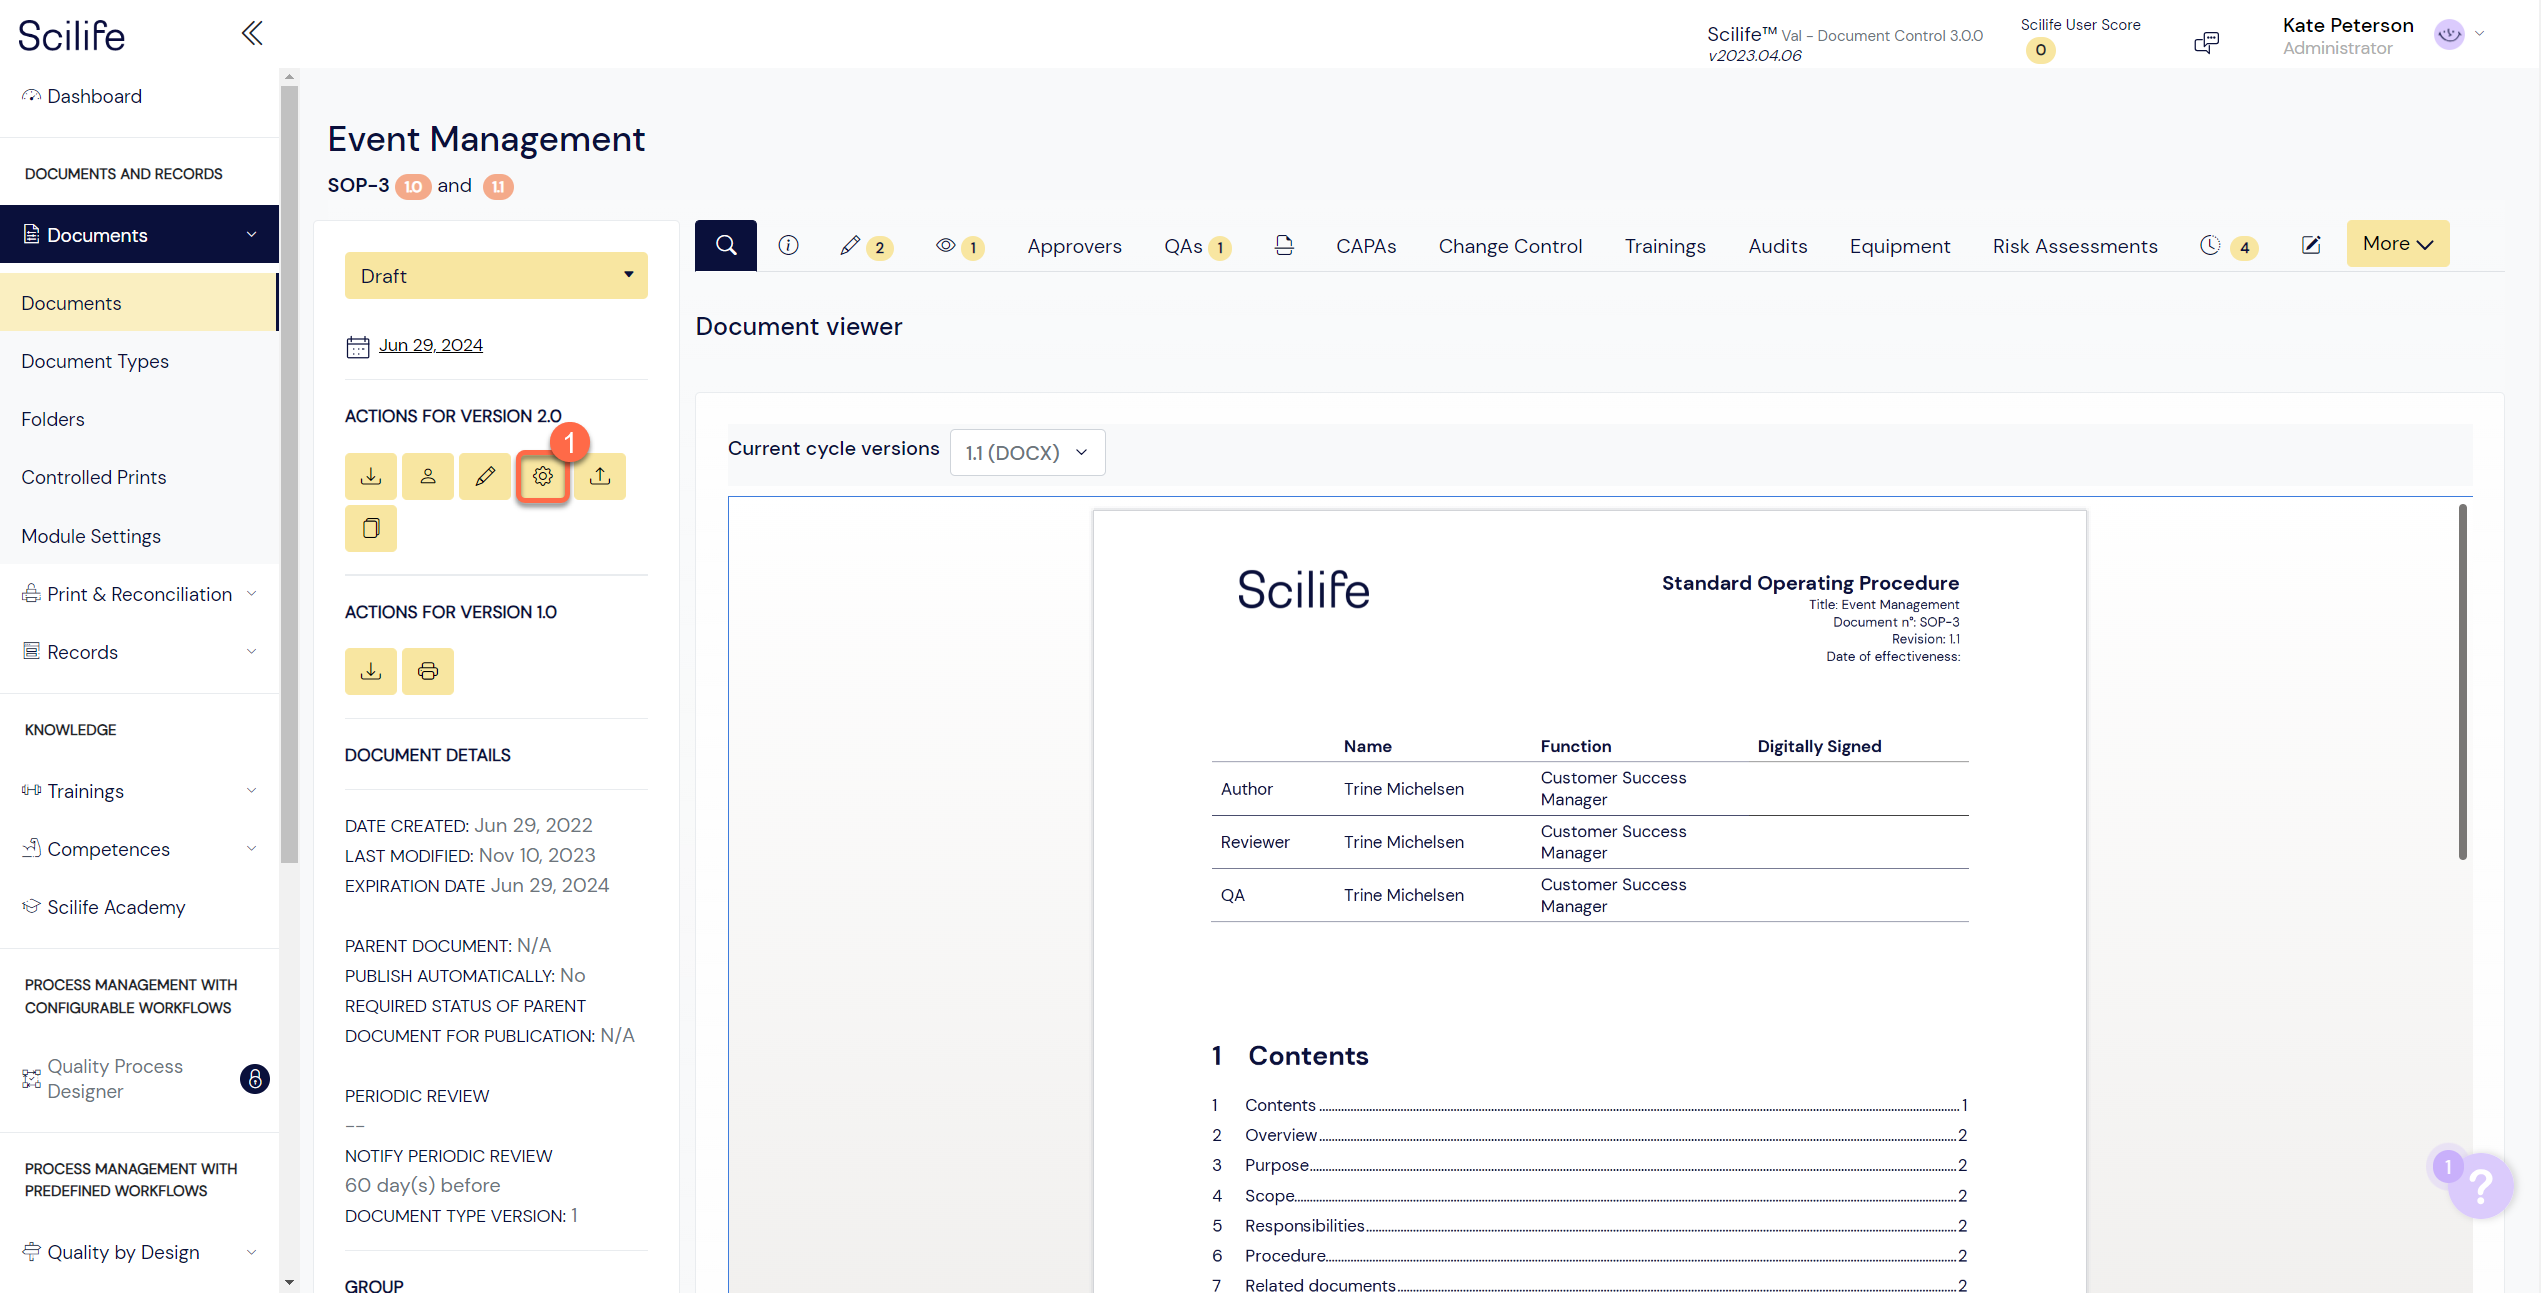Open the More dropdown menu
Screen dimensions: 2541x1293
pyautogui.click(x=2397, y=244)
